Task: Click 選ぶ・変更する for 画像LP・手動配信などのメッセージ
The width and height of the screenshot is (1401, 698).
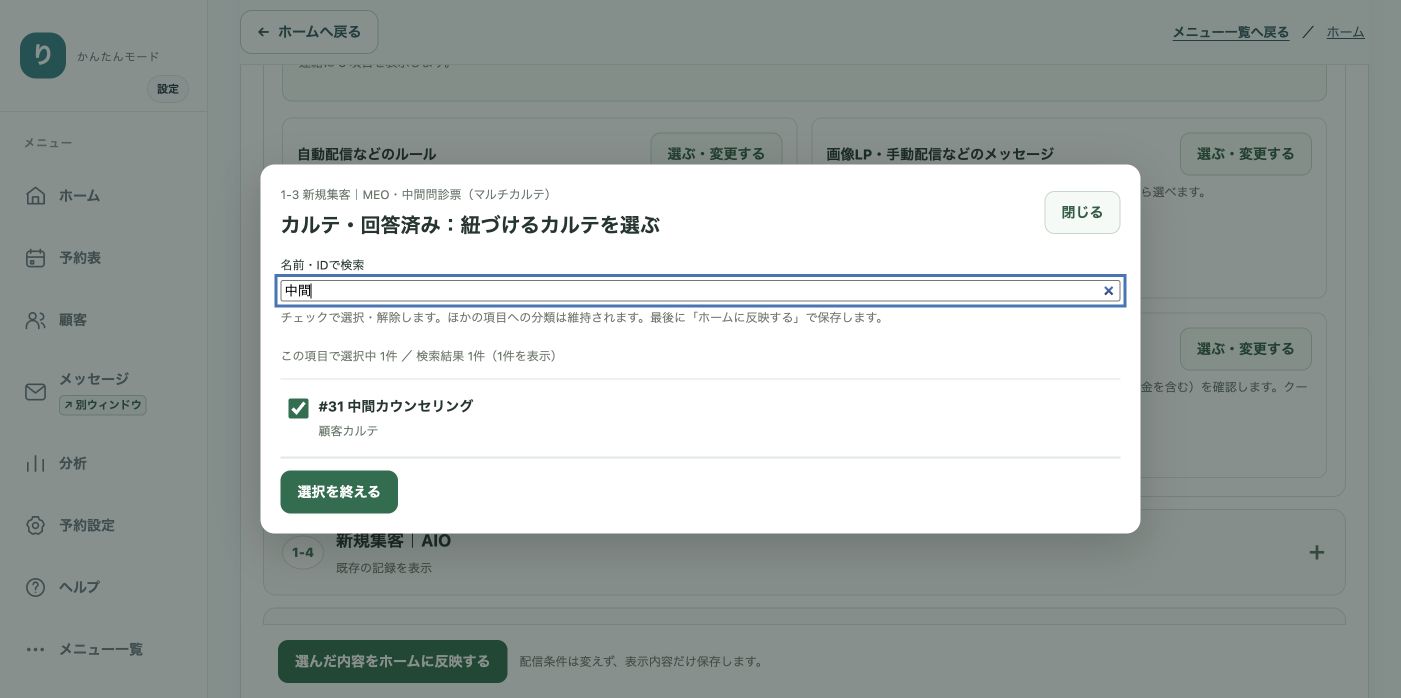Action: click(x=1246, y=154)
